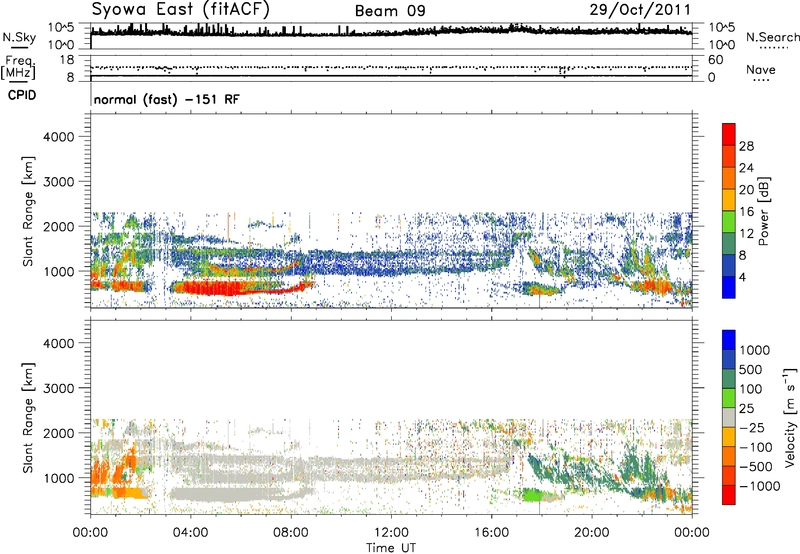Viewport: 800px width, 554px height.
Task: Click the 'Freq. [MHz]' axis label
Action: coord(18,68)
